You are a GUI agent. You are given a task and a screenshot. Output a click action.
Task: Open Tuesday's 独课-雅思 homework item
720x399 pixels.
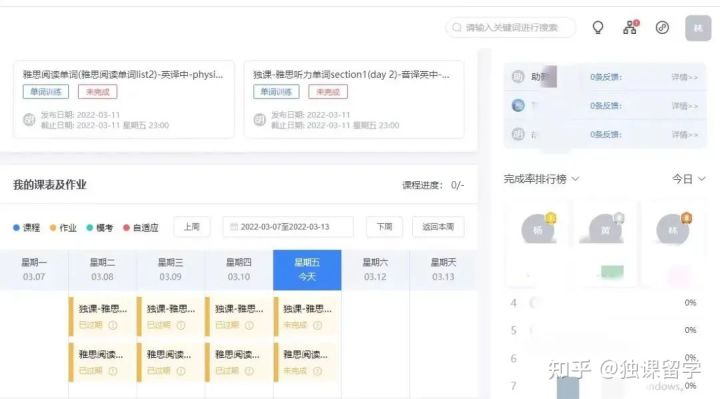(101, 316)
